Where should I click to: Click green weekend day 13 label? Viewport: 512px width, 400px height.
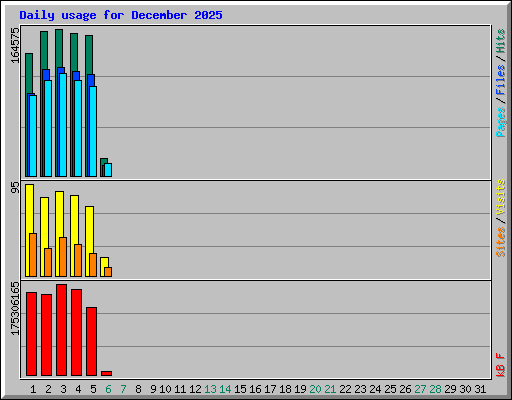click(210, 389)
